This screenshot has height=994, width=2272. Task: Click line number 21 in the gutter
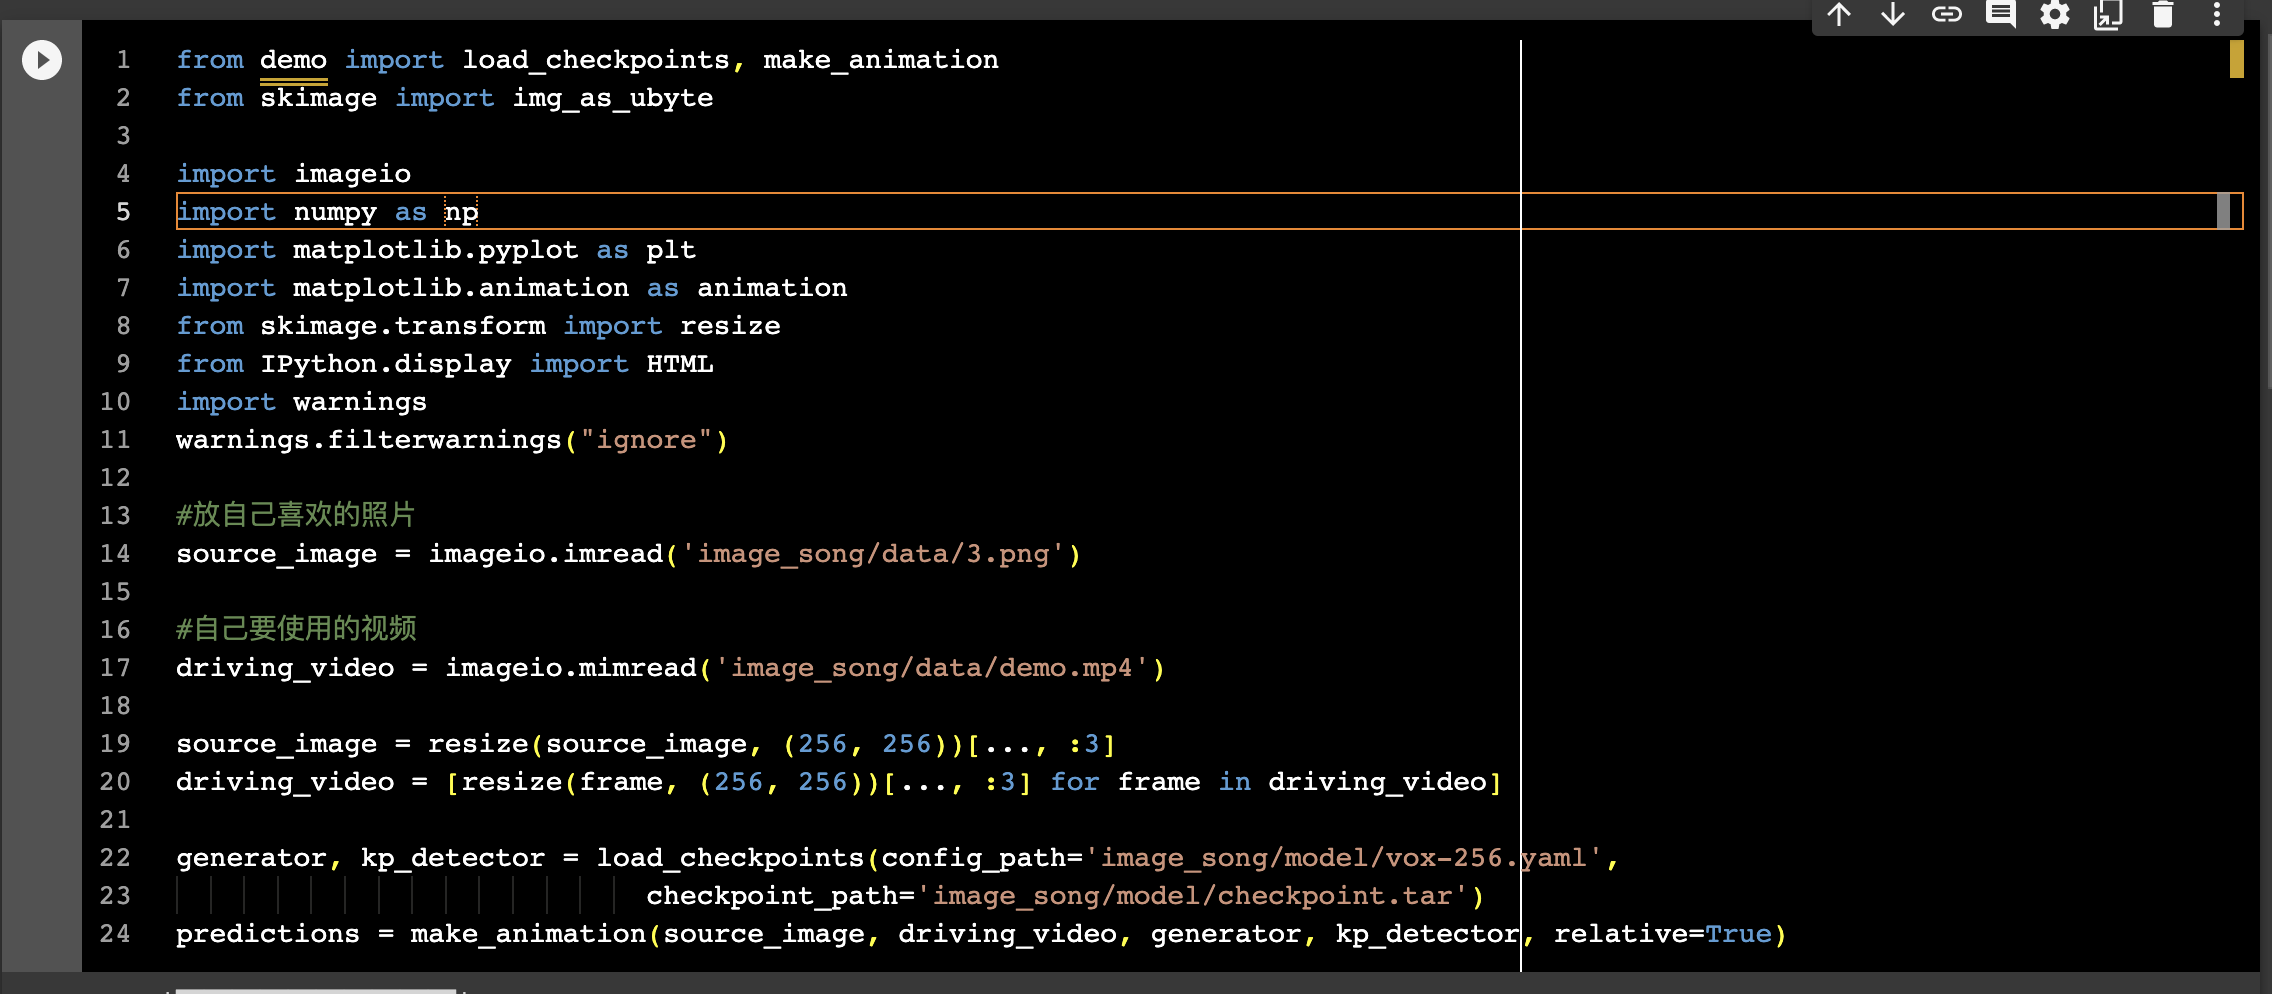click(x=115, y=820)
